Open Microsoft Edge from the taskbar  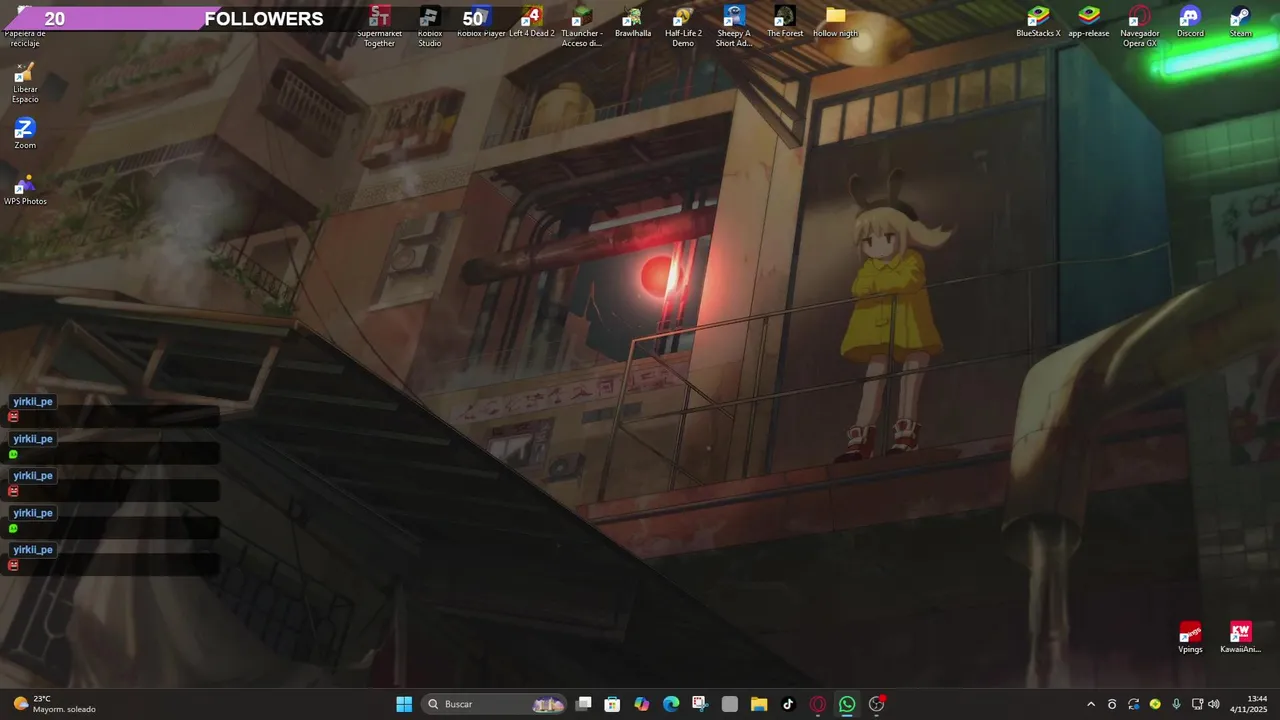(671, 704)
